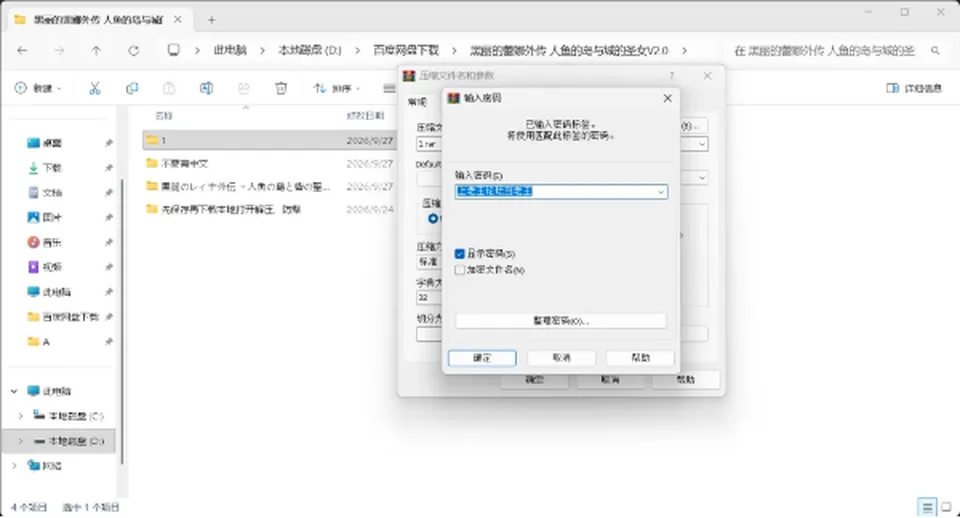Click the Cut scissors icon

click(95, 88)
